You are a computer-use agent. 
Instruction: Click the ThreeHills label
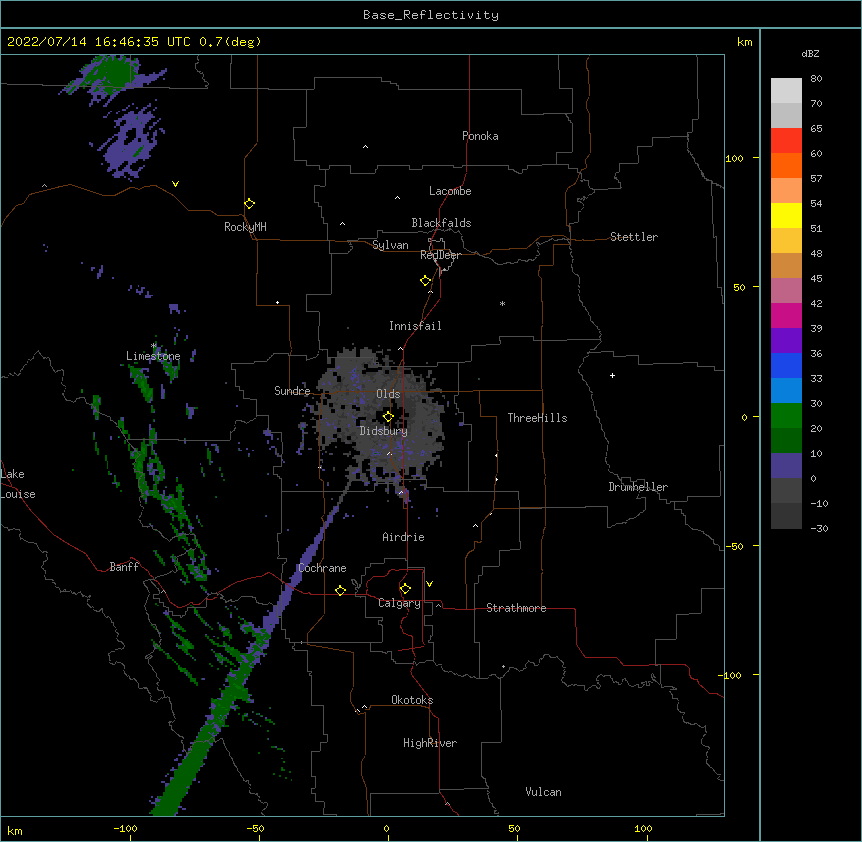tap(537, 418)
